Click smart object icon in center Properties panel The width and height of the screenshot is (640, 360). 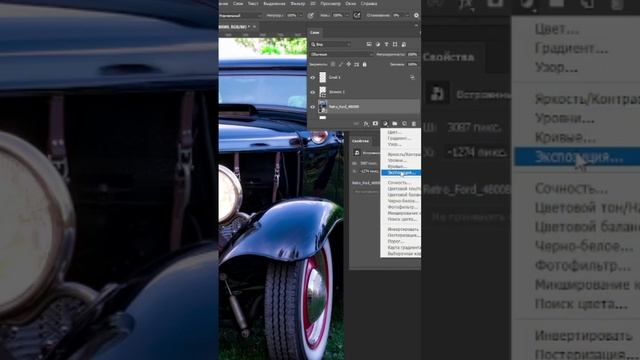pos(357,153)
